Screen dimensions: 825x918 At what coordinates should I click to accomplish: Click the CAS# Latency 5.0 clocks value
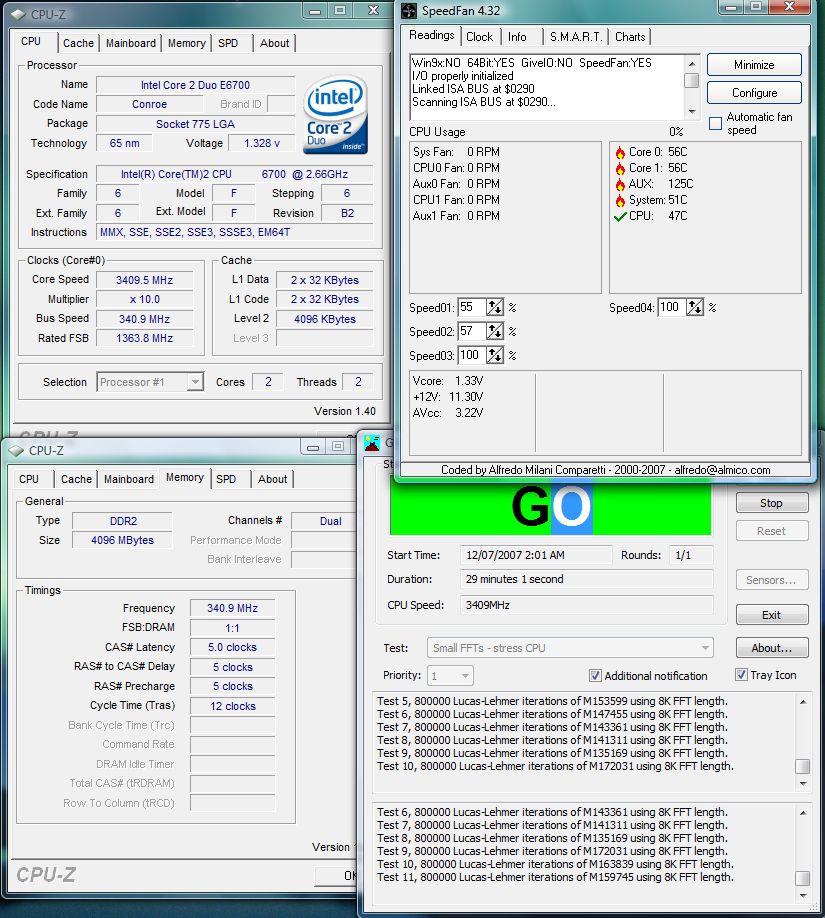click(x=232, y=648)
